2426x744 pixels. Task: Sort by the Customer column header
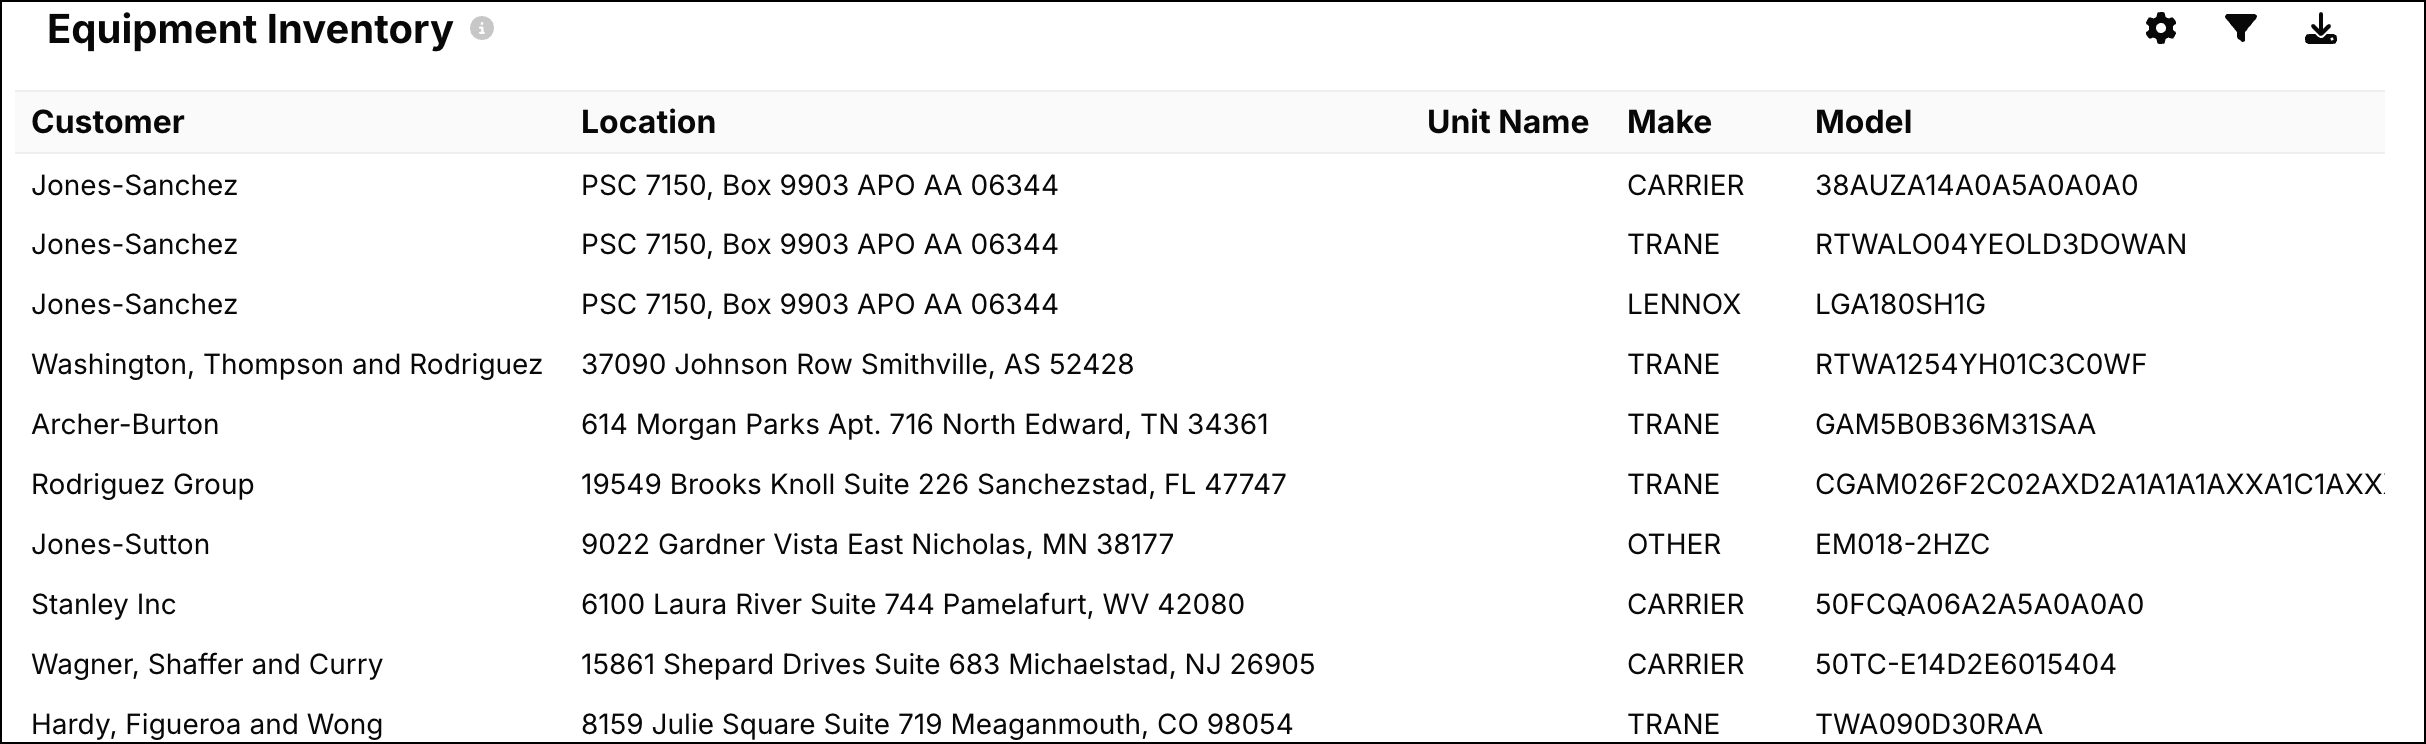point(108,122)
